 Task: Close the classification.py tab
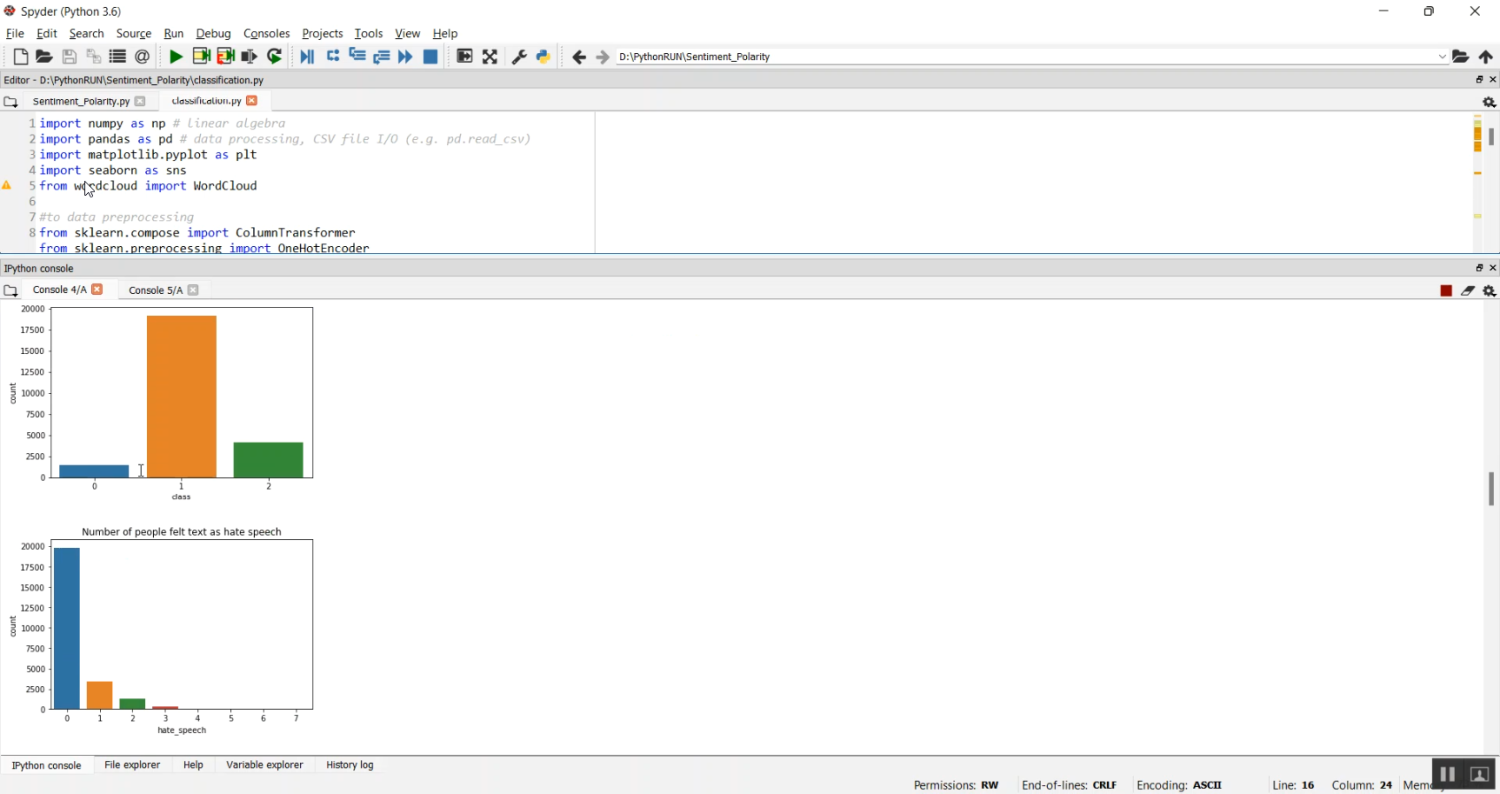pyautogui.click(x=252, y=101)
